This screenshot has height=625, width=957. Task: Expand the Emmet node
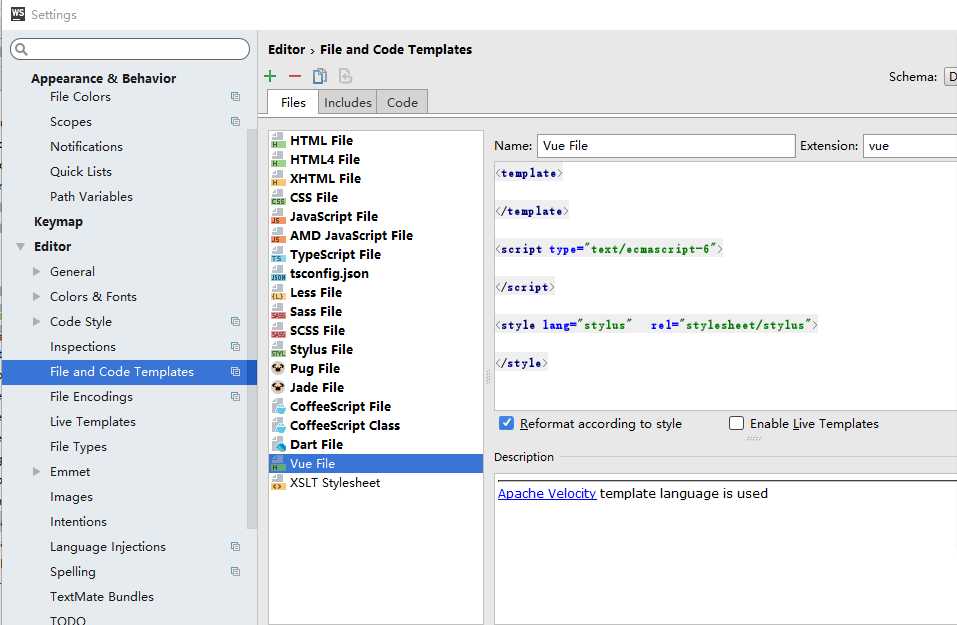[x=37, y=472]
